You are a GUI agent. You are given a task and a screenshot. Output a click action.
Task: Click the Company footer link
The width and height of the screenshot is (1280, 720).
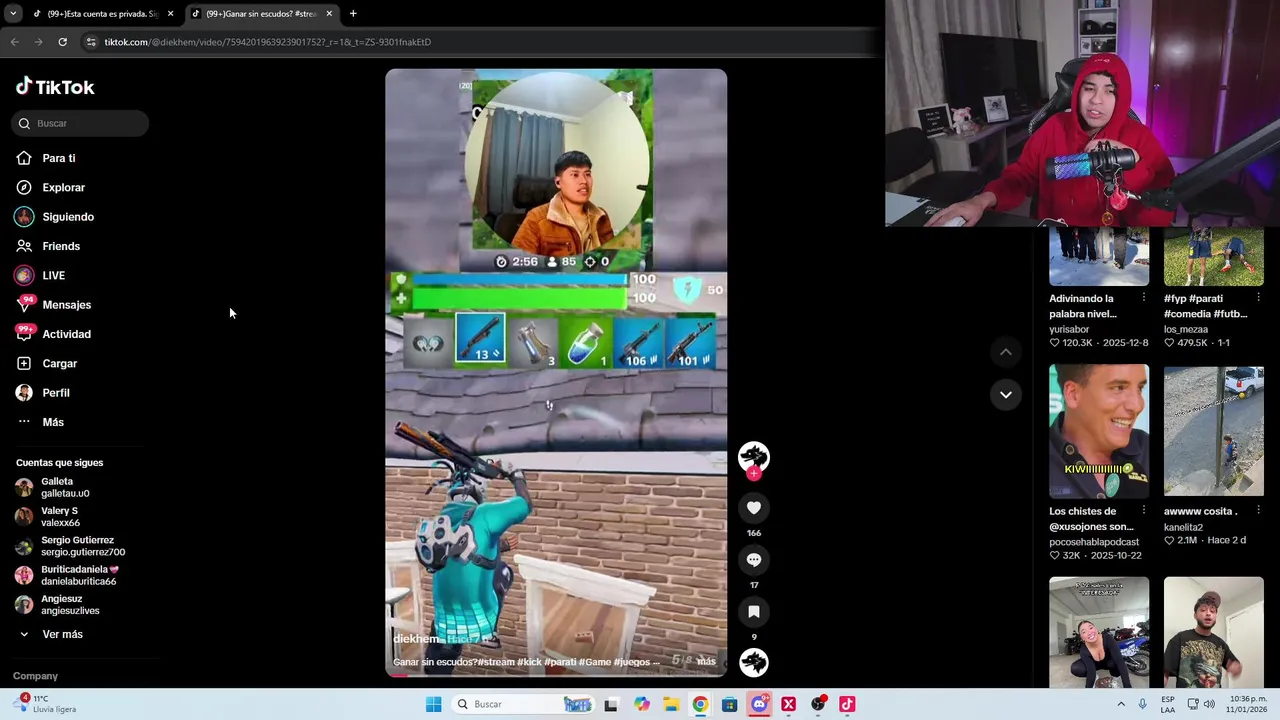click(x=35, y=676)
